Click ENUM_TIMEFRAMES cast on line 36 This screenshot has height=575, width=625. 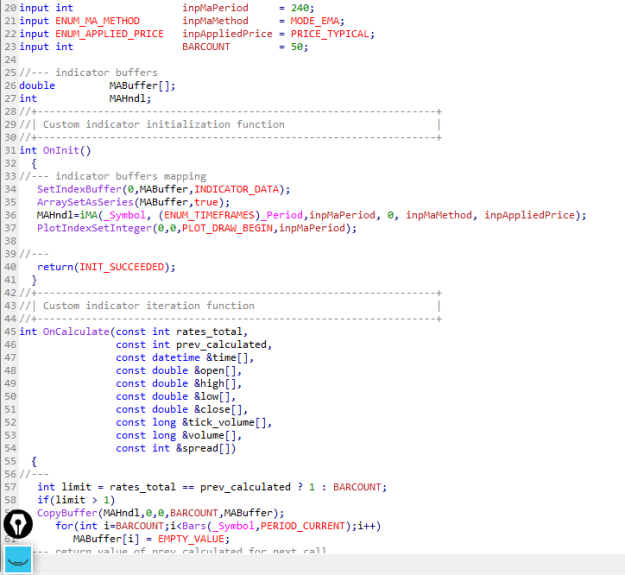[x=209, y=215]
